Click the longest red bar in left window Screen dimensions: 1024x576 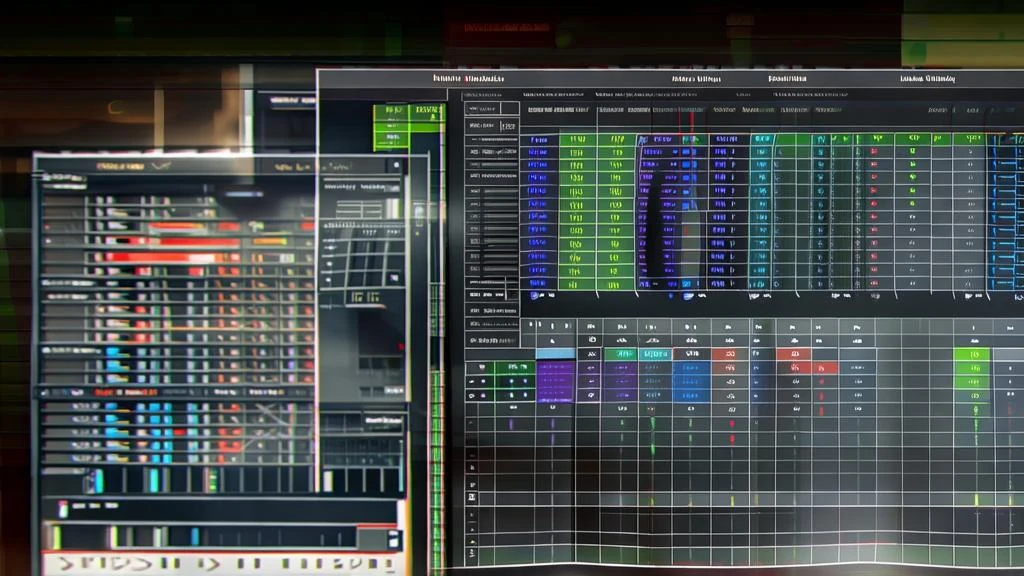163,257
